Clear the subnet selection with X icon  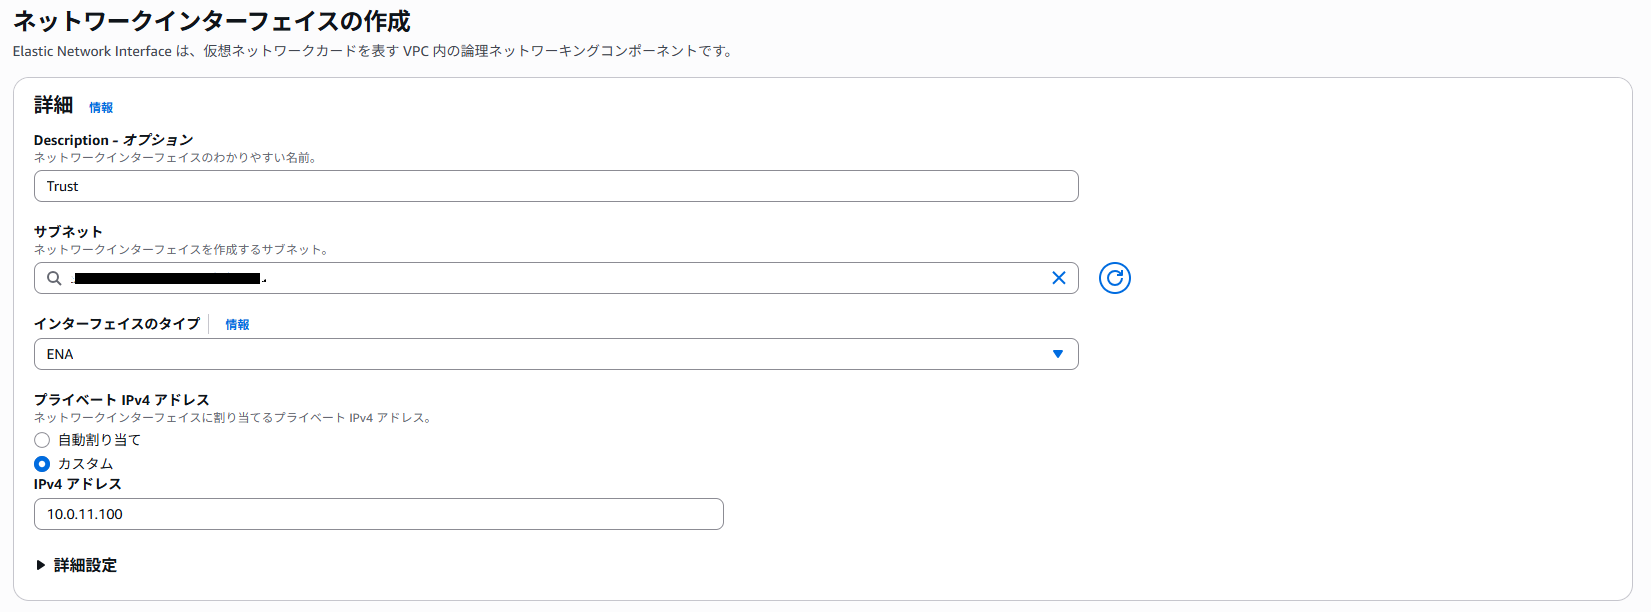(1058, 278)
